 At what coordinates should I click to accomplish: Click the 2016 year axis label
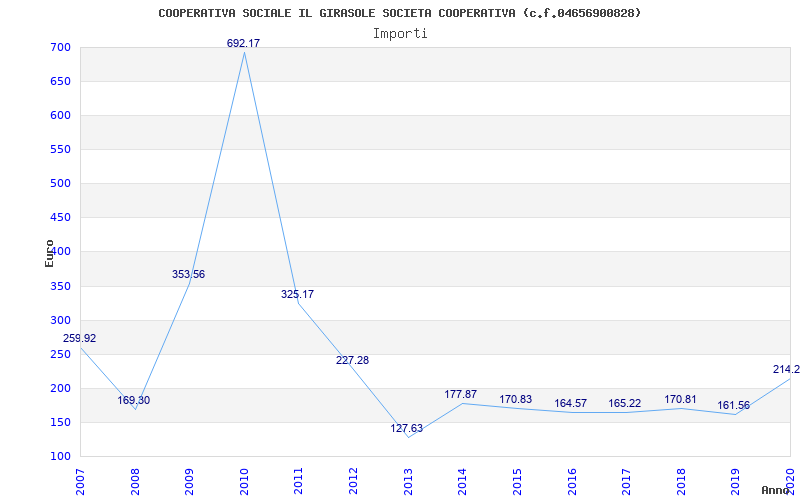tap(571, 481)
